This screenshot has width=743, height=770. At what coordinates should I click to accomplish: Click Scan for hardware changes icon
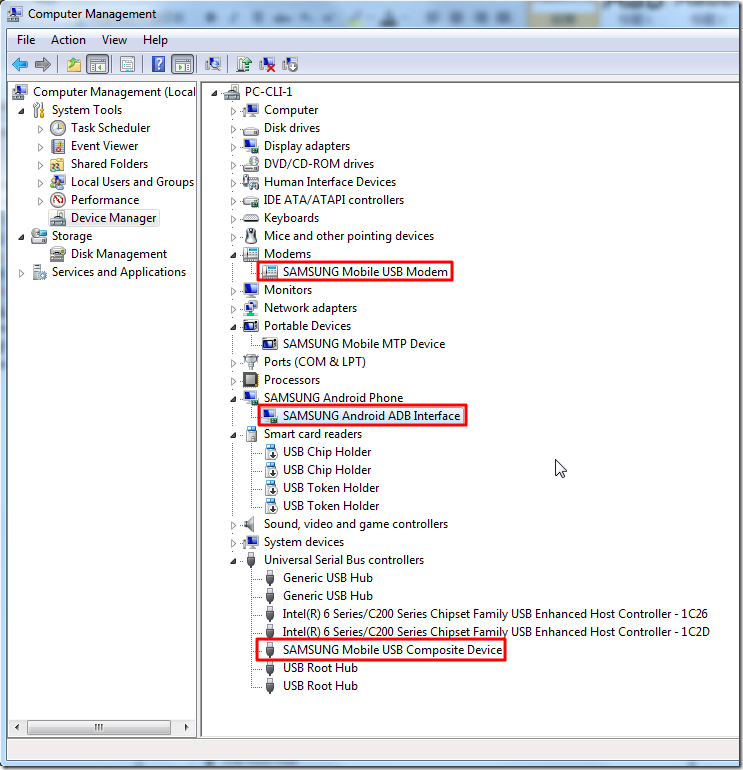point(213,64)
